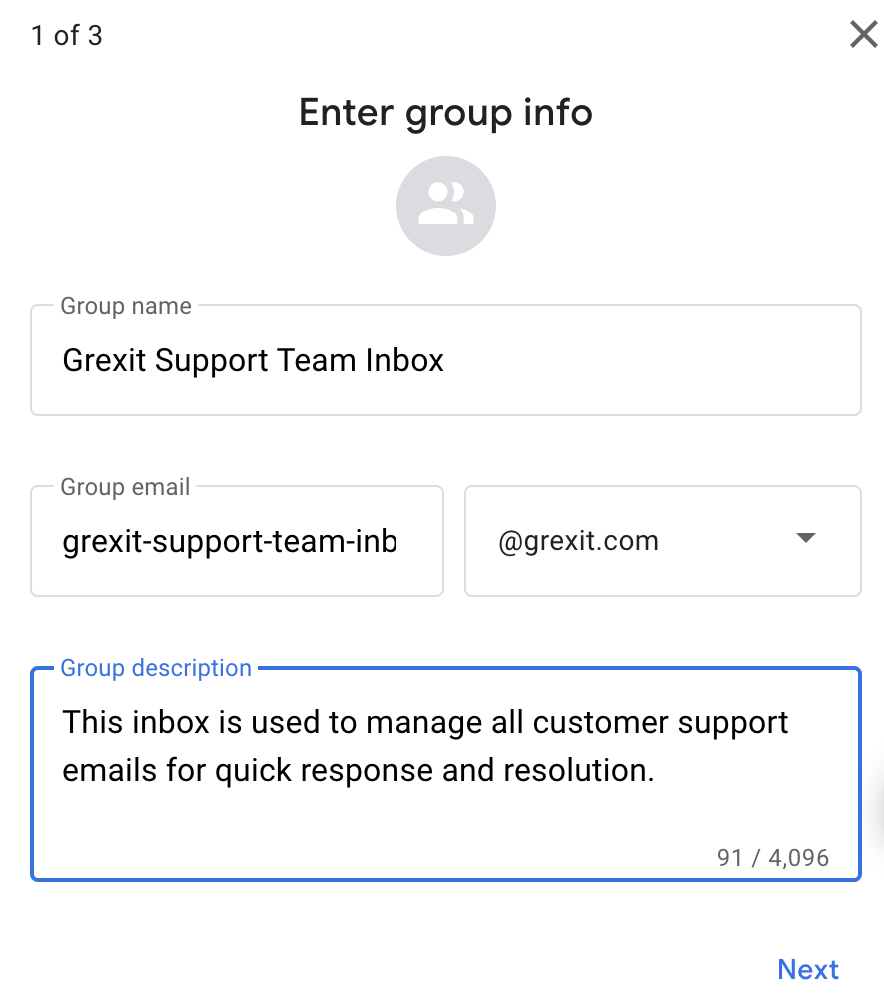
Task: Click the Group name label
Action: click(x=125, y=306)
